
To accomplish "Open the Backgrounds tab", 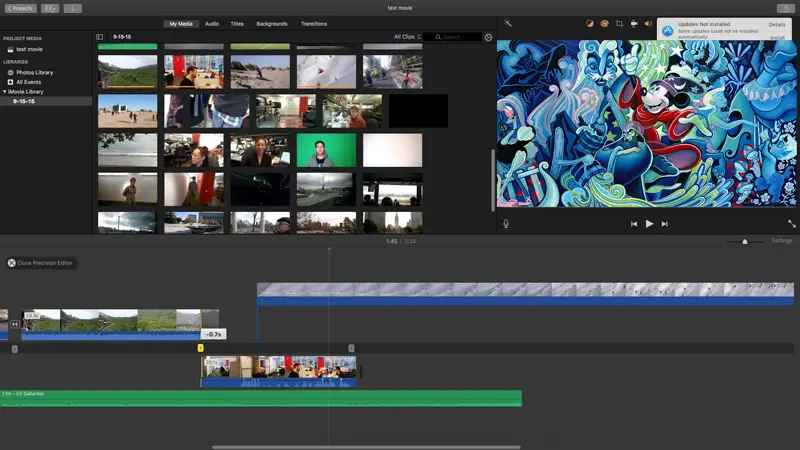I will [x=271, y=24].
